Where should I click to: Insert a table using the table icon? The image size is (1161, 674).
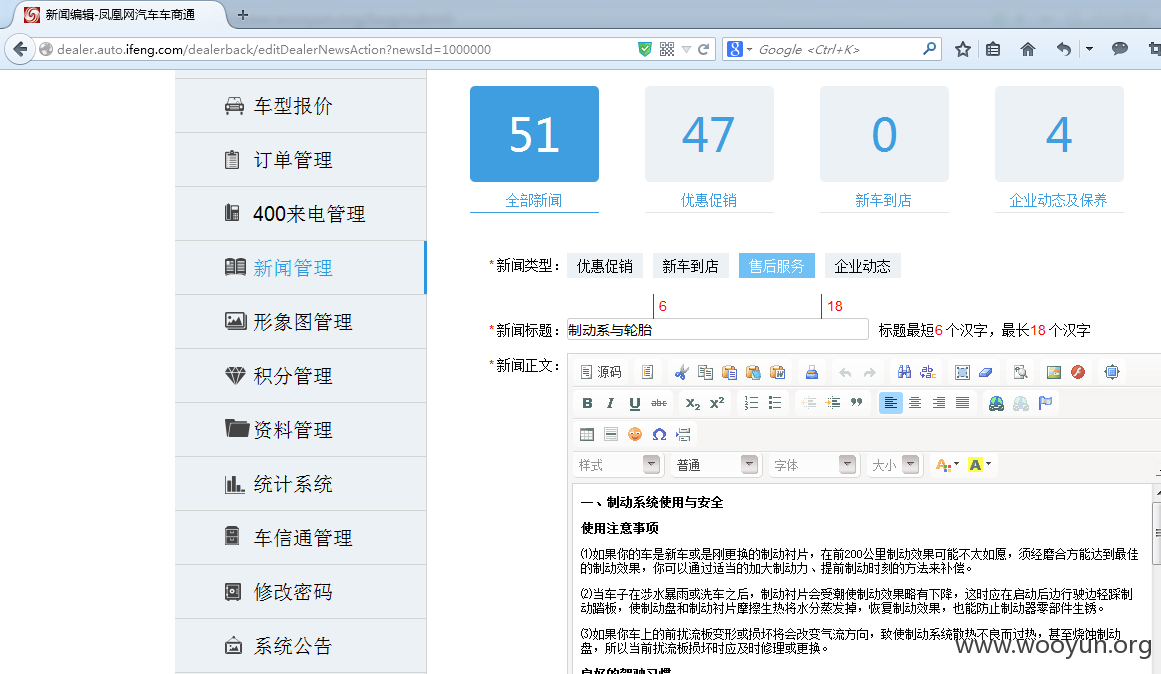pos(587,434)
